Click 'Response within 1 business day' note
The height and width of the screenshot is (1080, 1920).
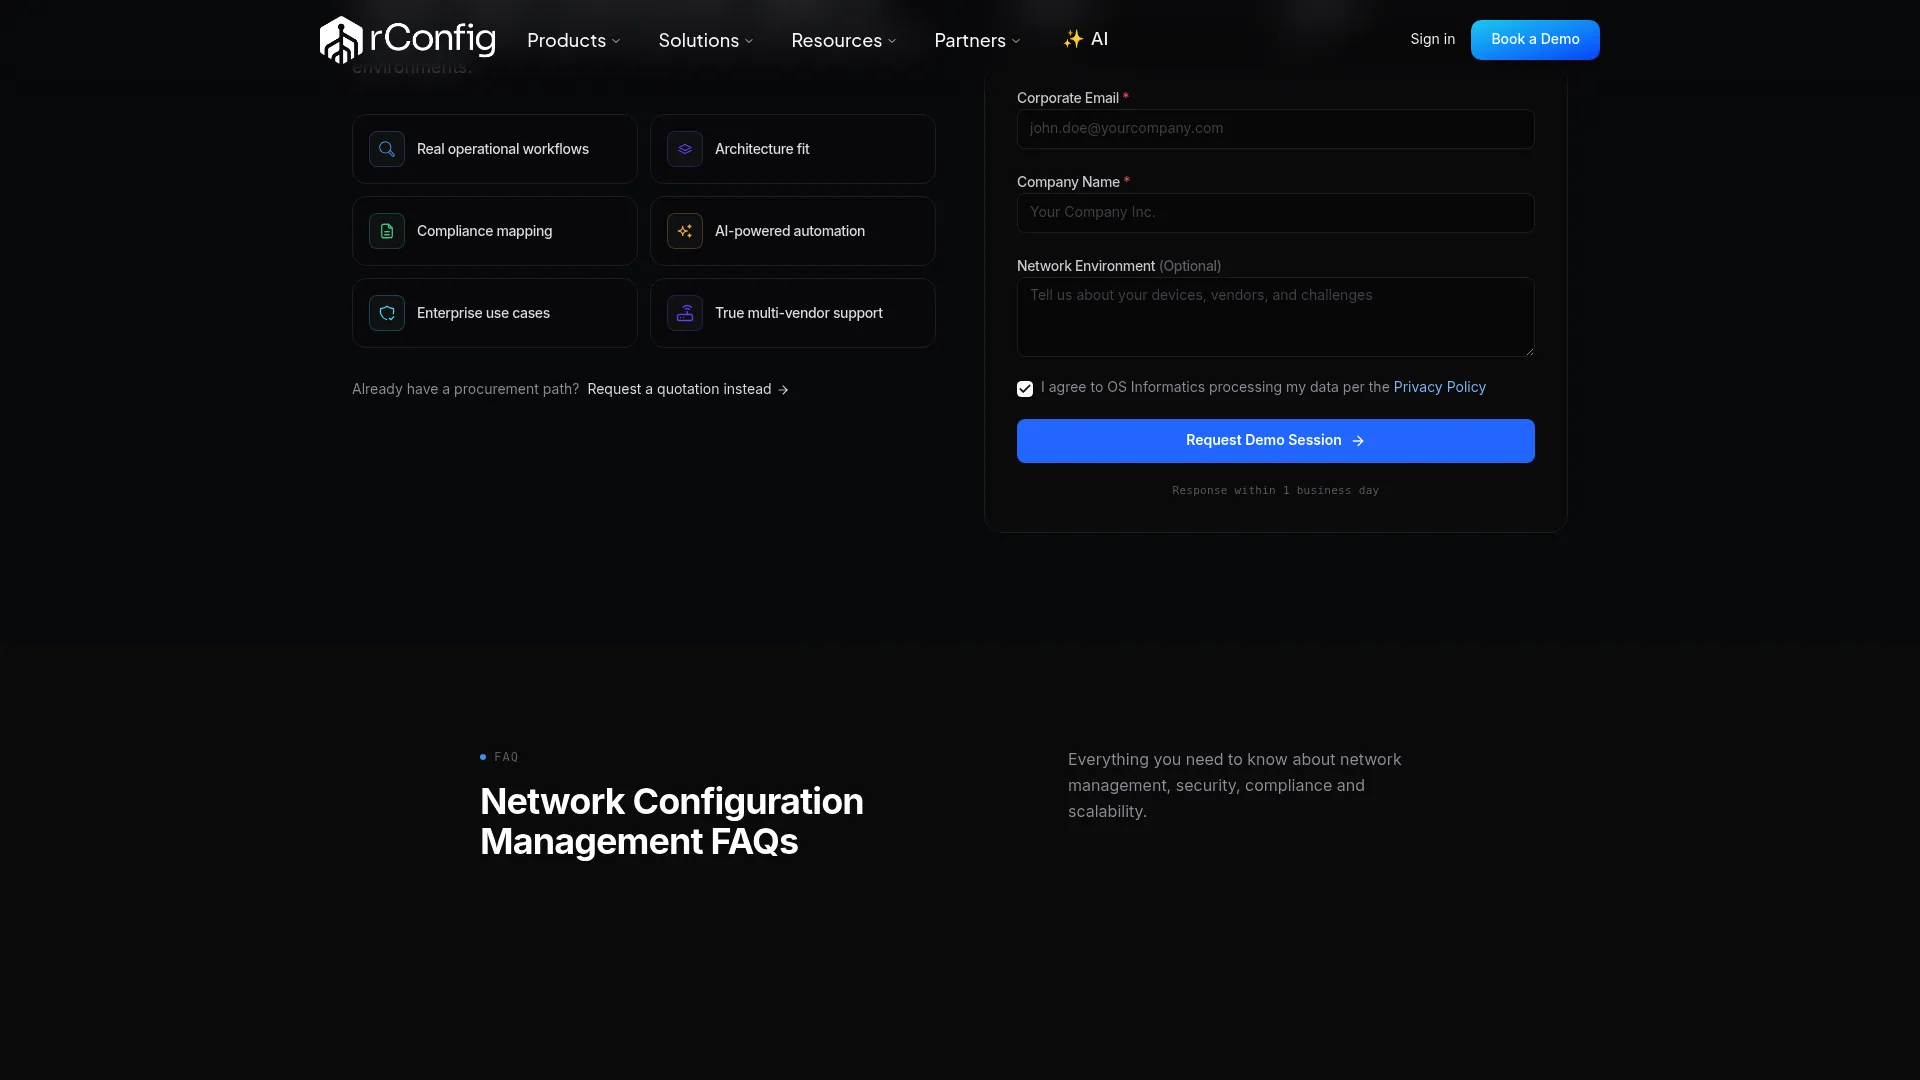(x=1275, y=491)
